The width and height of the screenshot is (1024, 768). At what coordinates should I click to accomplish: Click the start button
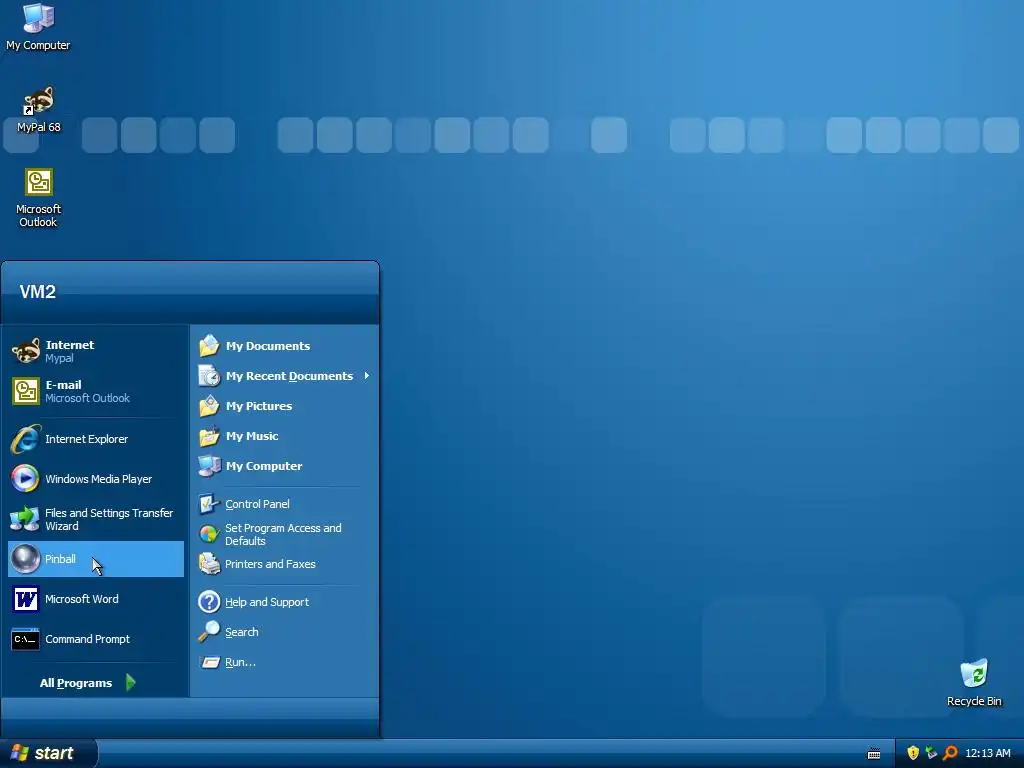pos(48,753)
